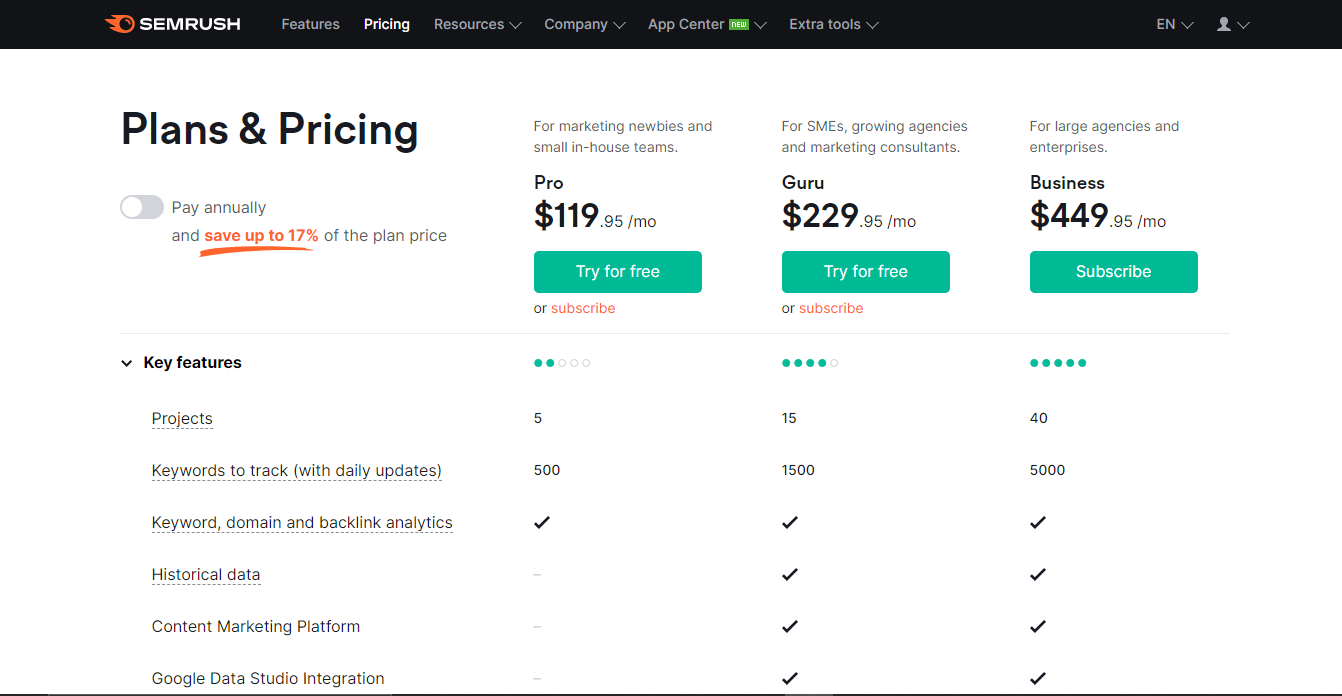Open the EN language selector
This screenshot has height=696, width=1342.
pyautogui.click(x=1174, y=24)
